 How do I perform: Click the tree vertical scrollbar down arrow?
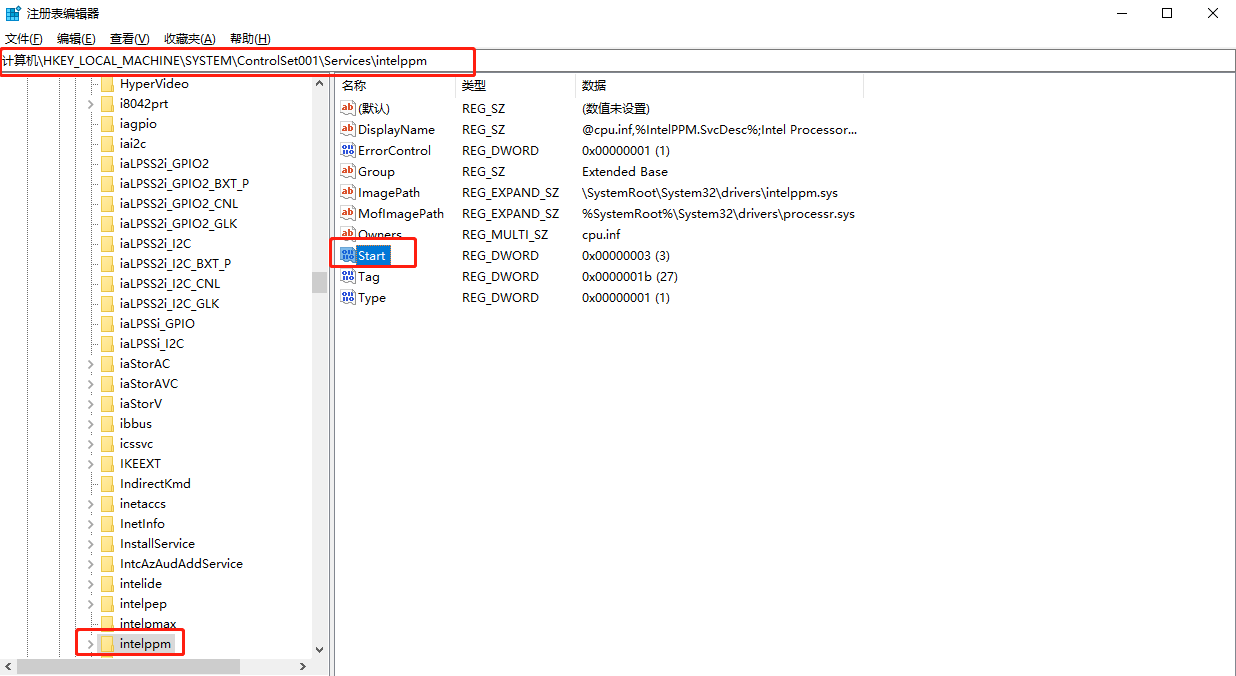(x=319, y=649)
